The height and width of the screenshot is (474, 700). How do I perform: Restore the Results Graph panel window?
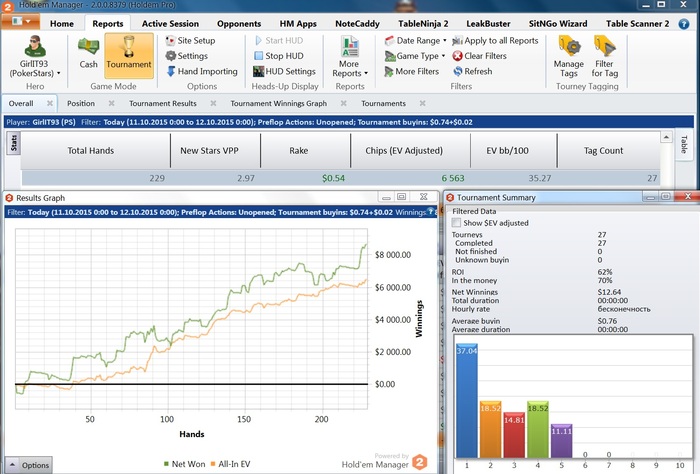click(x=402, y=197)
